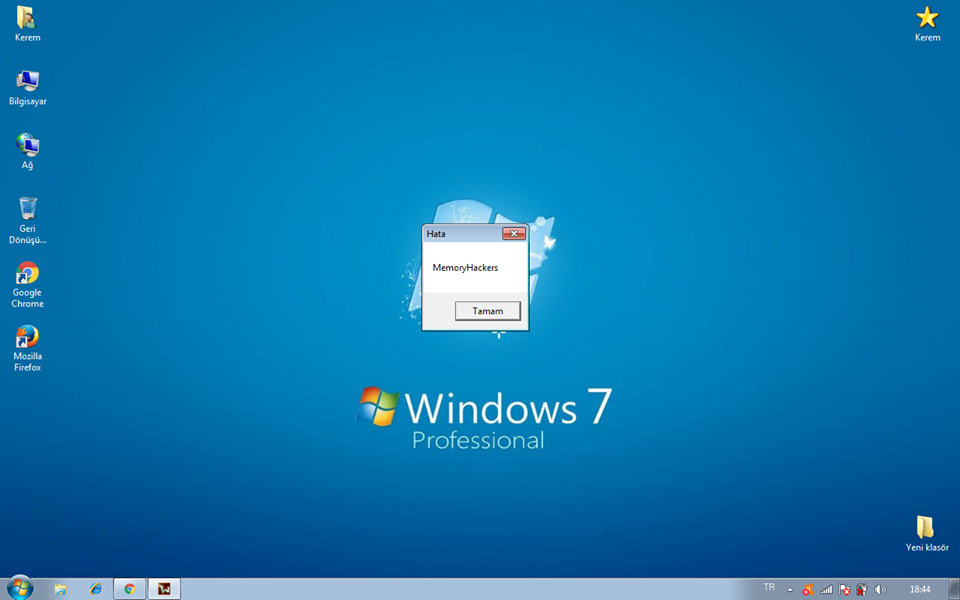Open the network signal tray icon
Image resolution: width=960 pixels, height=600 pixels.
[x=827, y=590]
